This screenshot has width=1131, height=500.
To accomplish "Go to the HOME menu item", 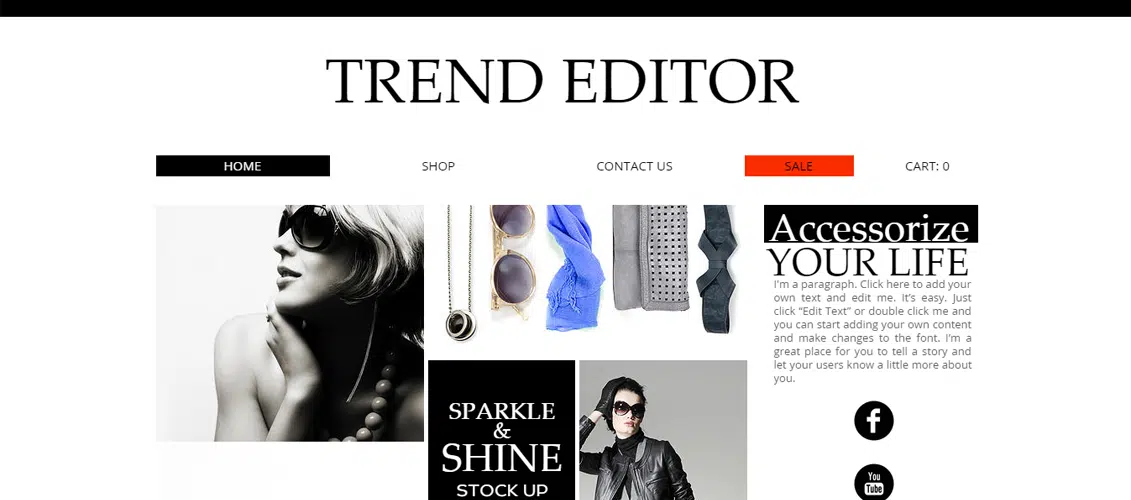I will 242,166.
